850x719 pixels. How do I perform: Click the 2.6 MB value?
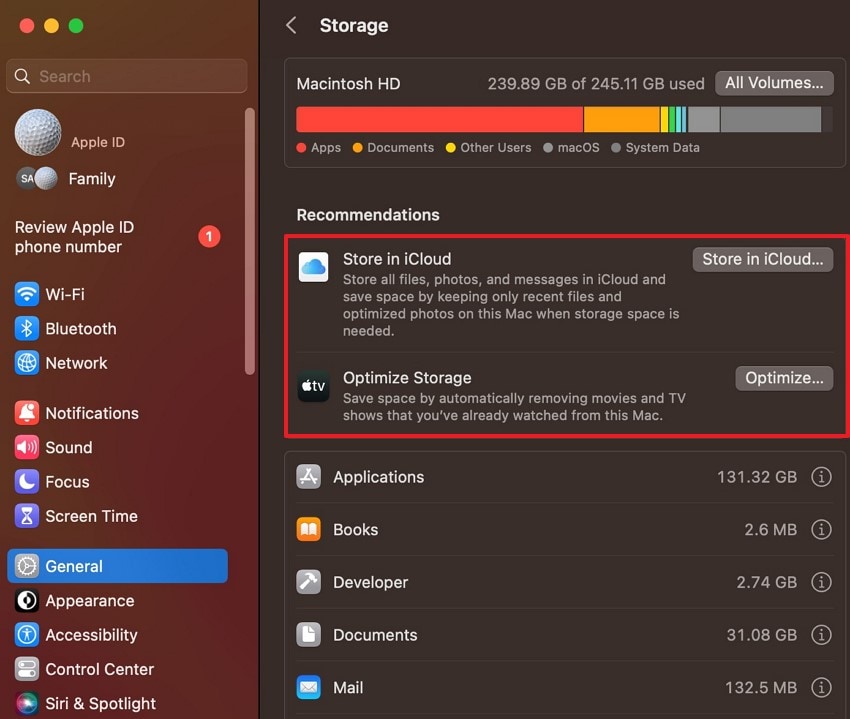click(770, 529)
